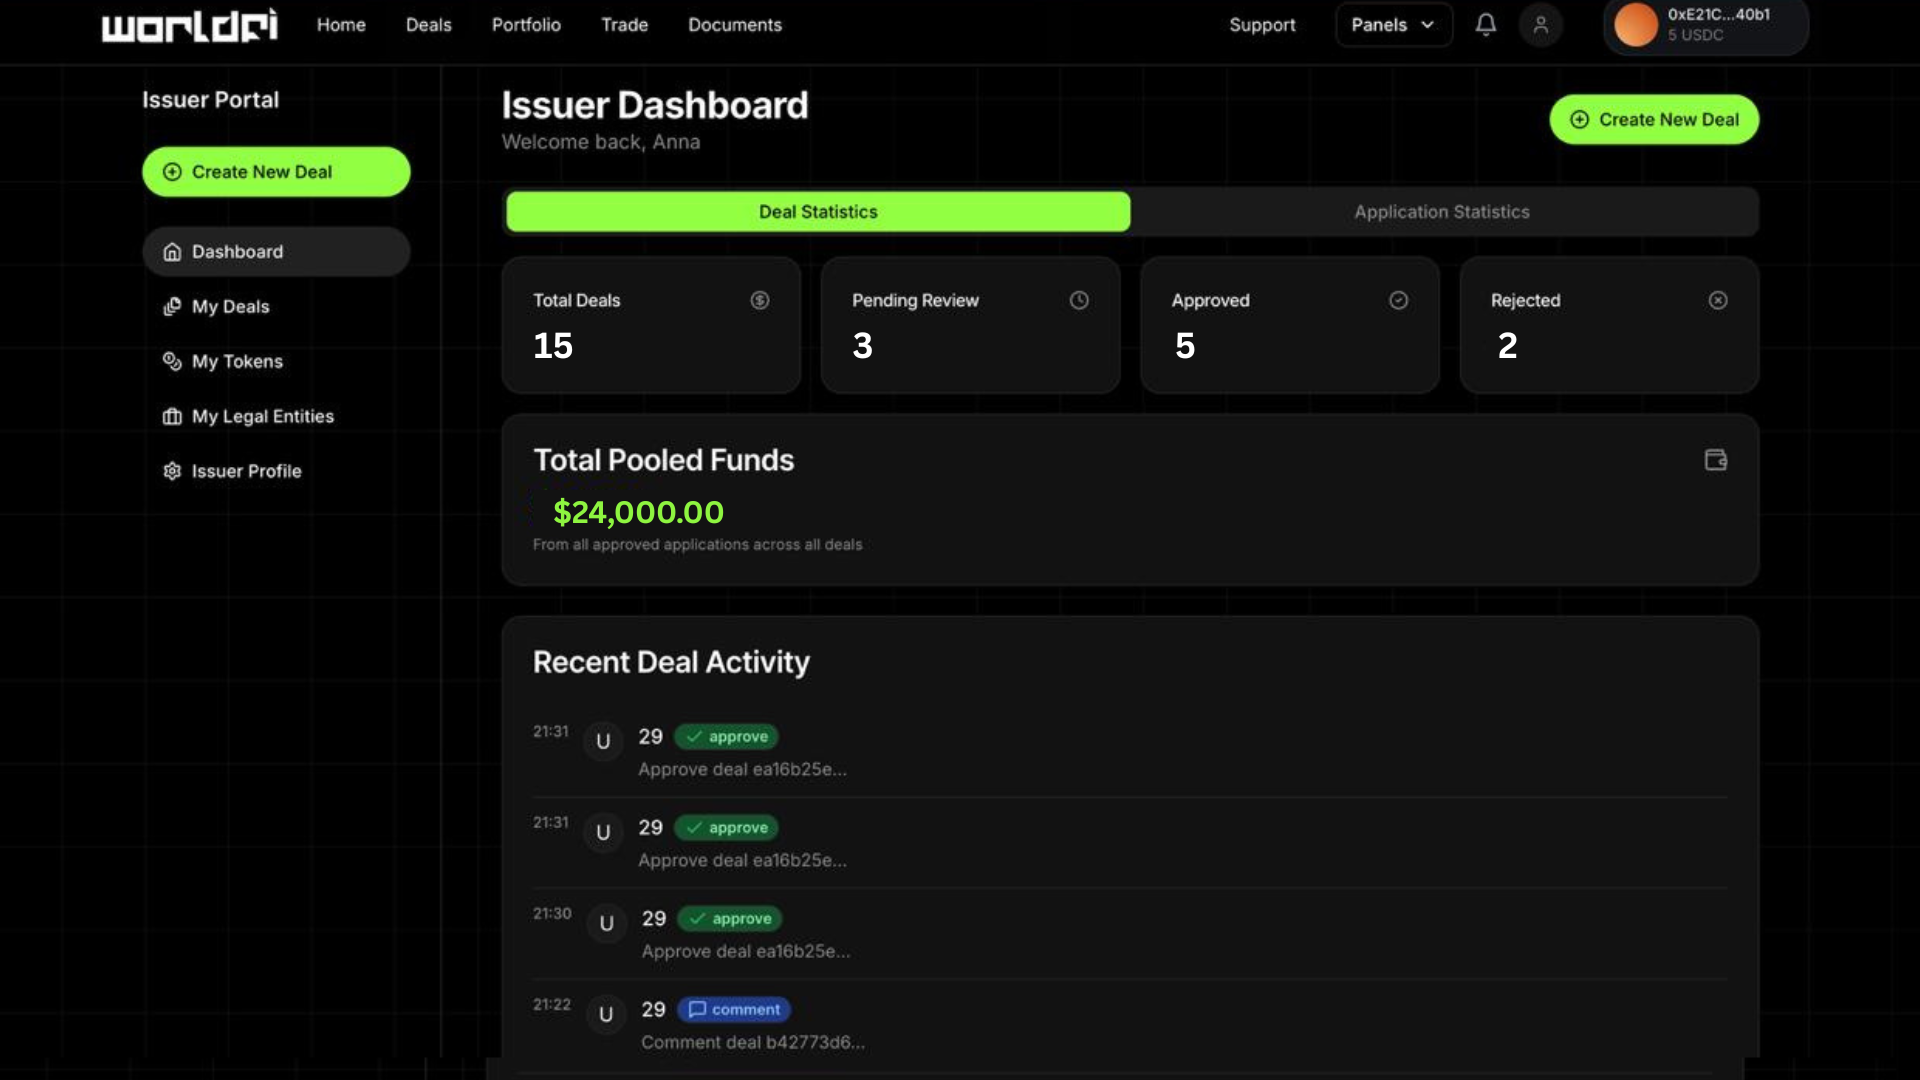Click the clock icon on Pending Review card
The height and width of the screenshot is (1080, 1920).
point(1079,300)
